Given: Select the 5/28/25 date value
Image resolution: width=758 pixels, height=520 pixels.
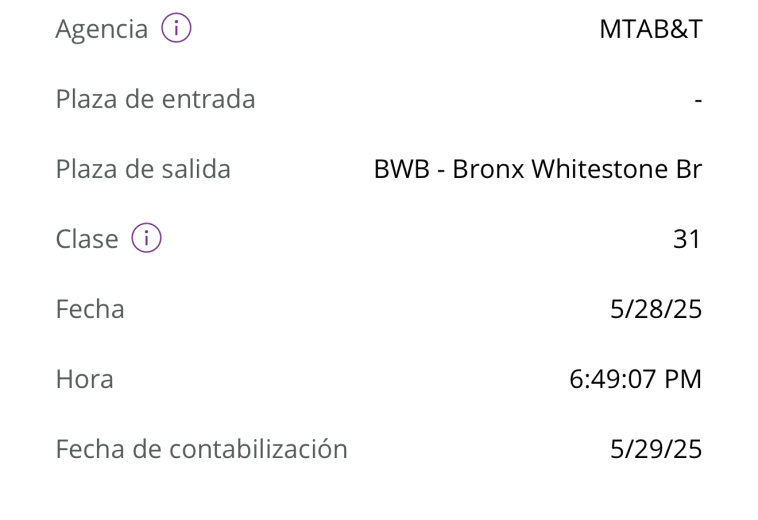Looking at the screenshot, I should point(656,309).
